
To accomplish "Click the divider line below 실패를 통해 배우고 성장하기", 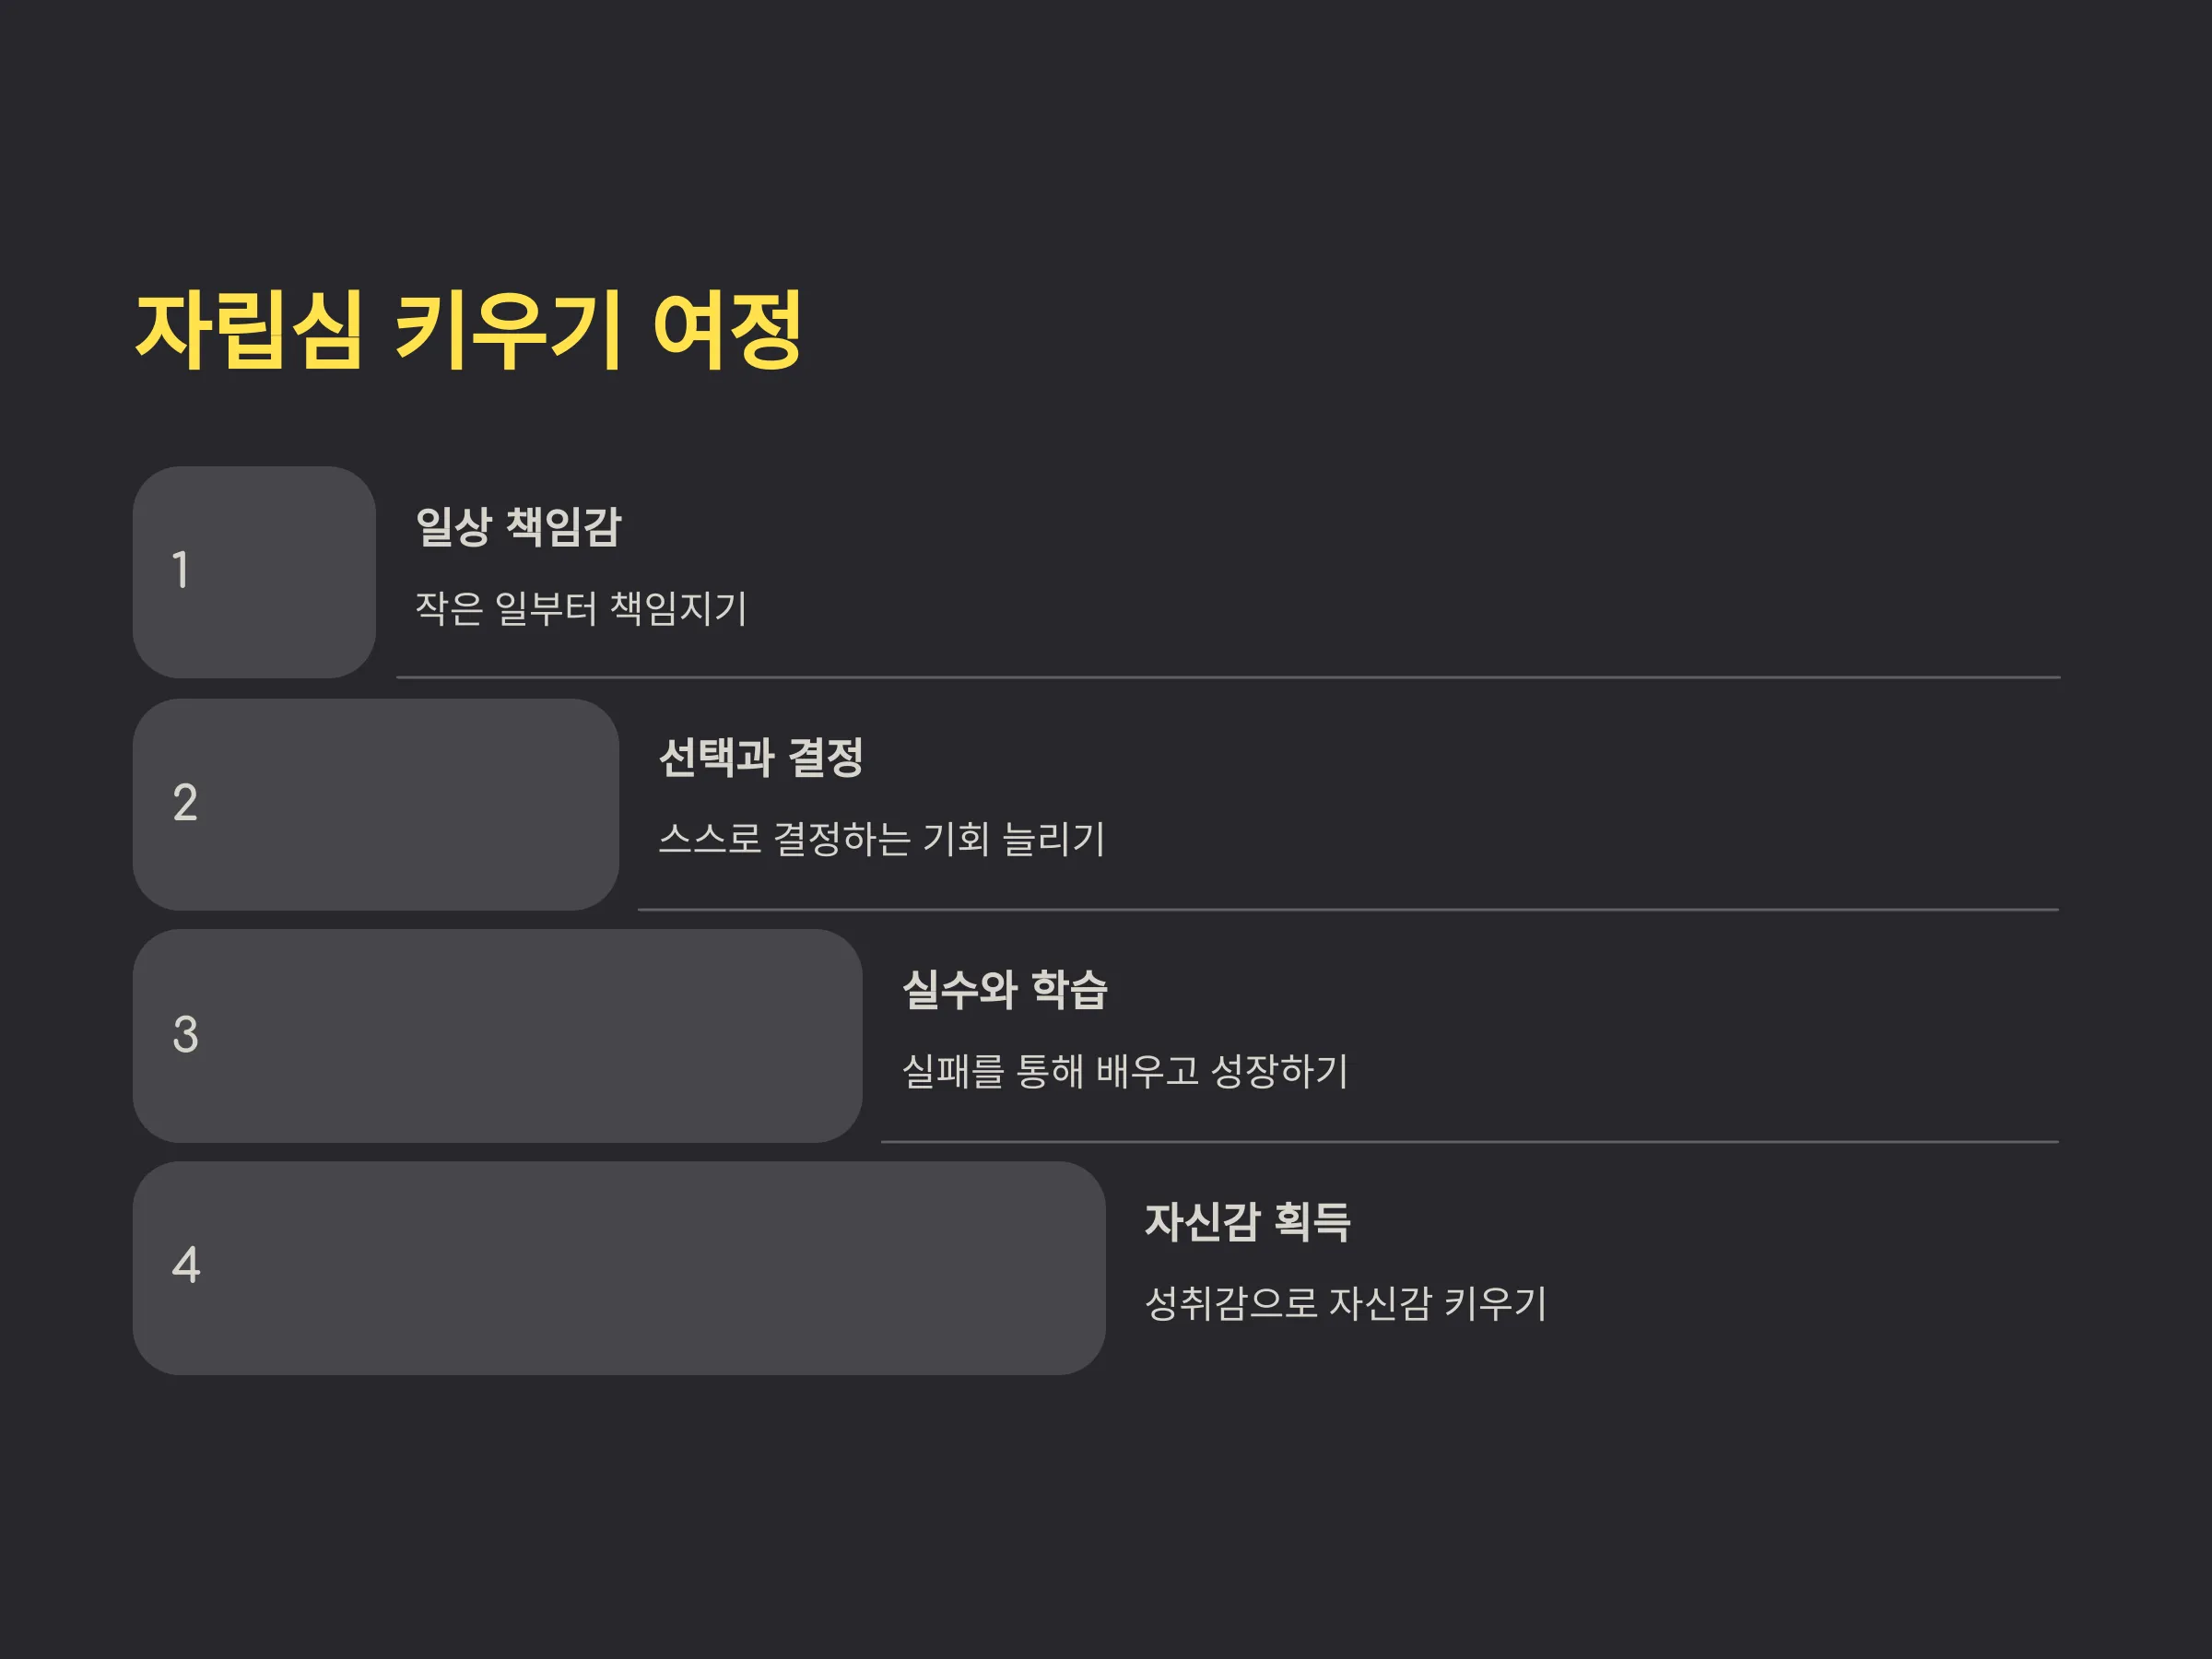I will pos(1470,1141).
